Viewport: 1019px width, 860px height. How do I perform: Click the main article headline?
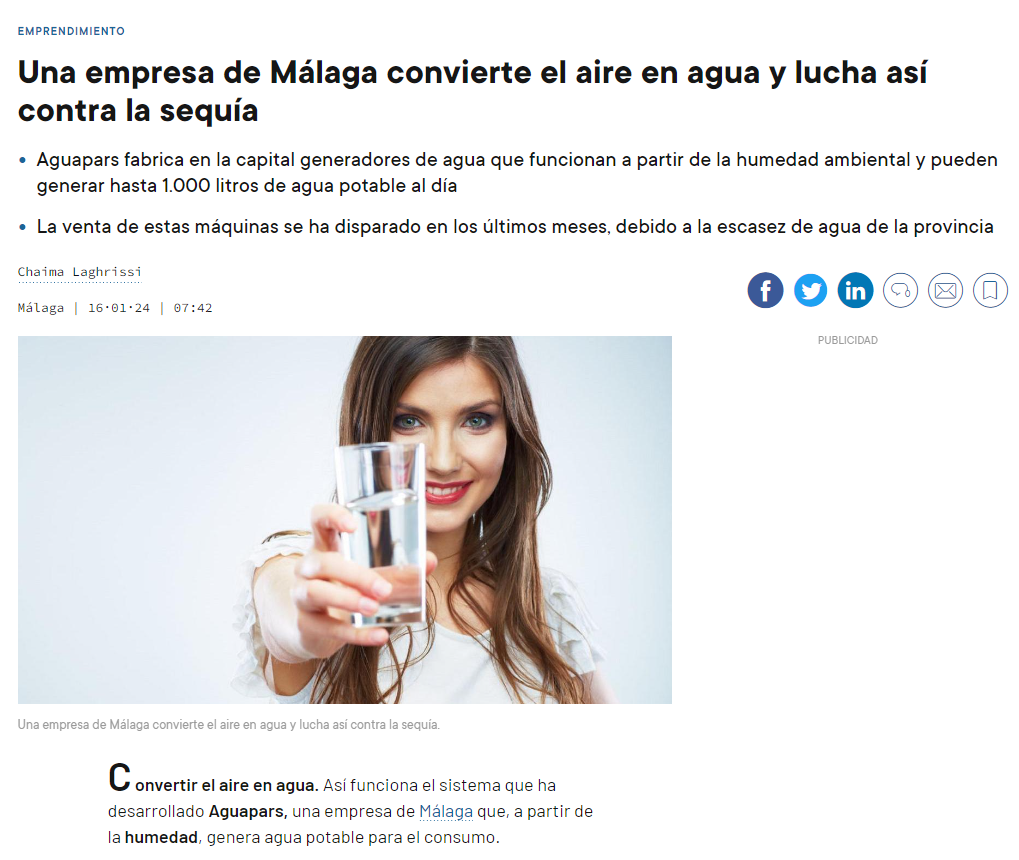[x=472, y=91]
